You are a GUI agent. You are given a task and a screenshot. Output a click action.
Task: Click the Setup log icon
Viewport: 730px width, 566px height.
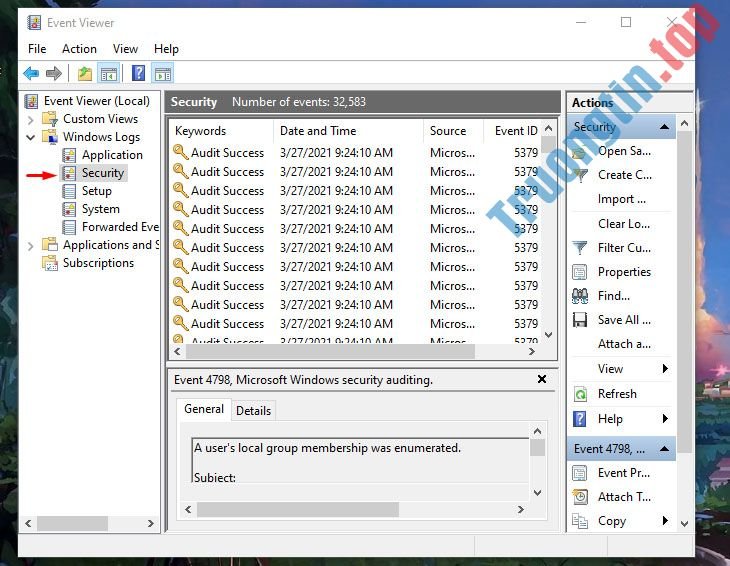click(x=69, y=191)
